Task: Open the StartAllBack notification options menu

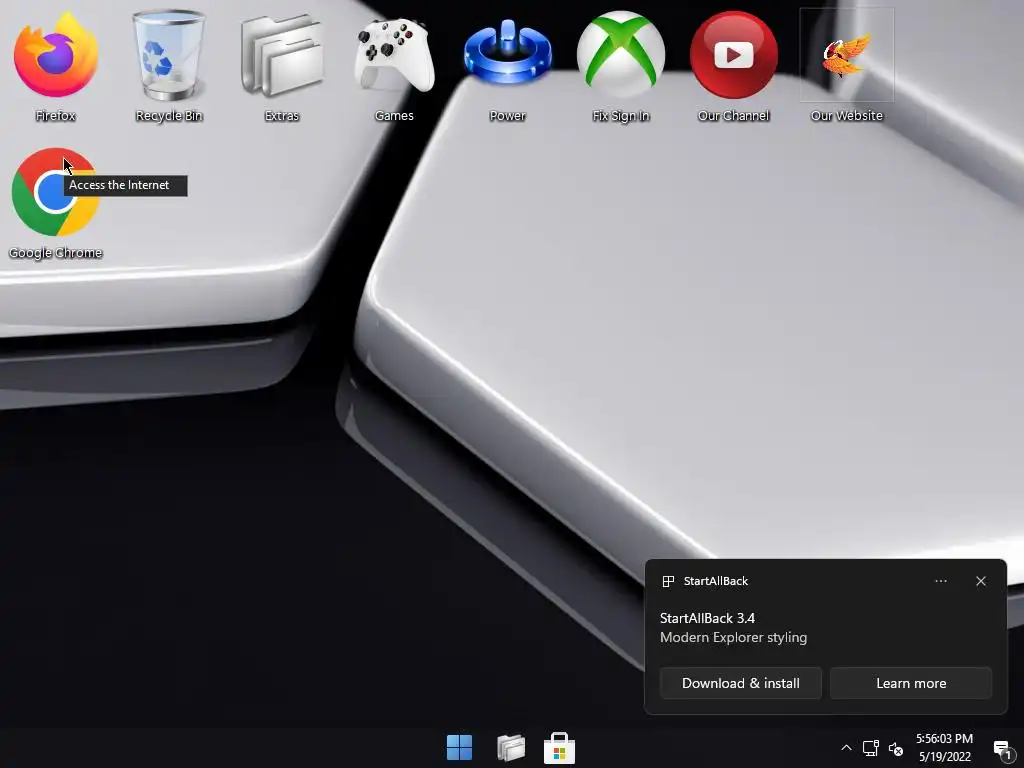Action: coord(941,581)
